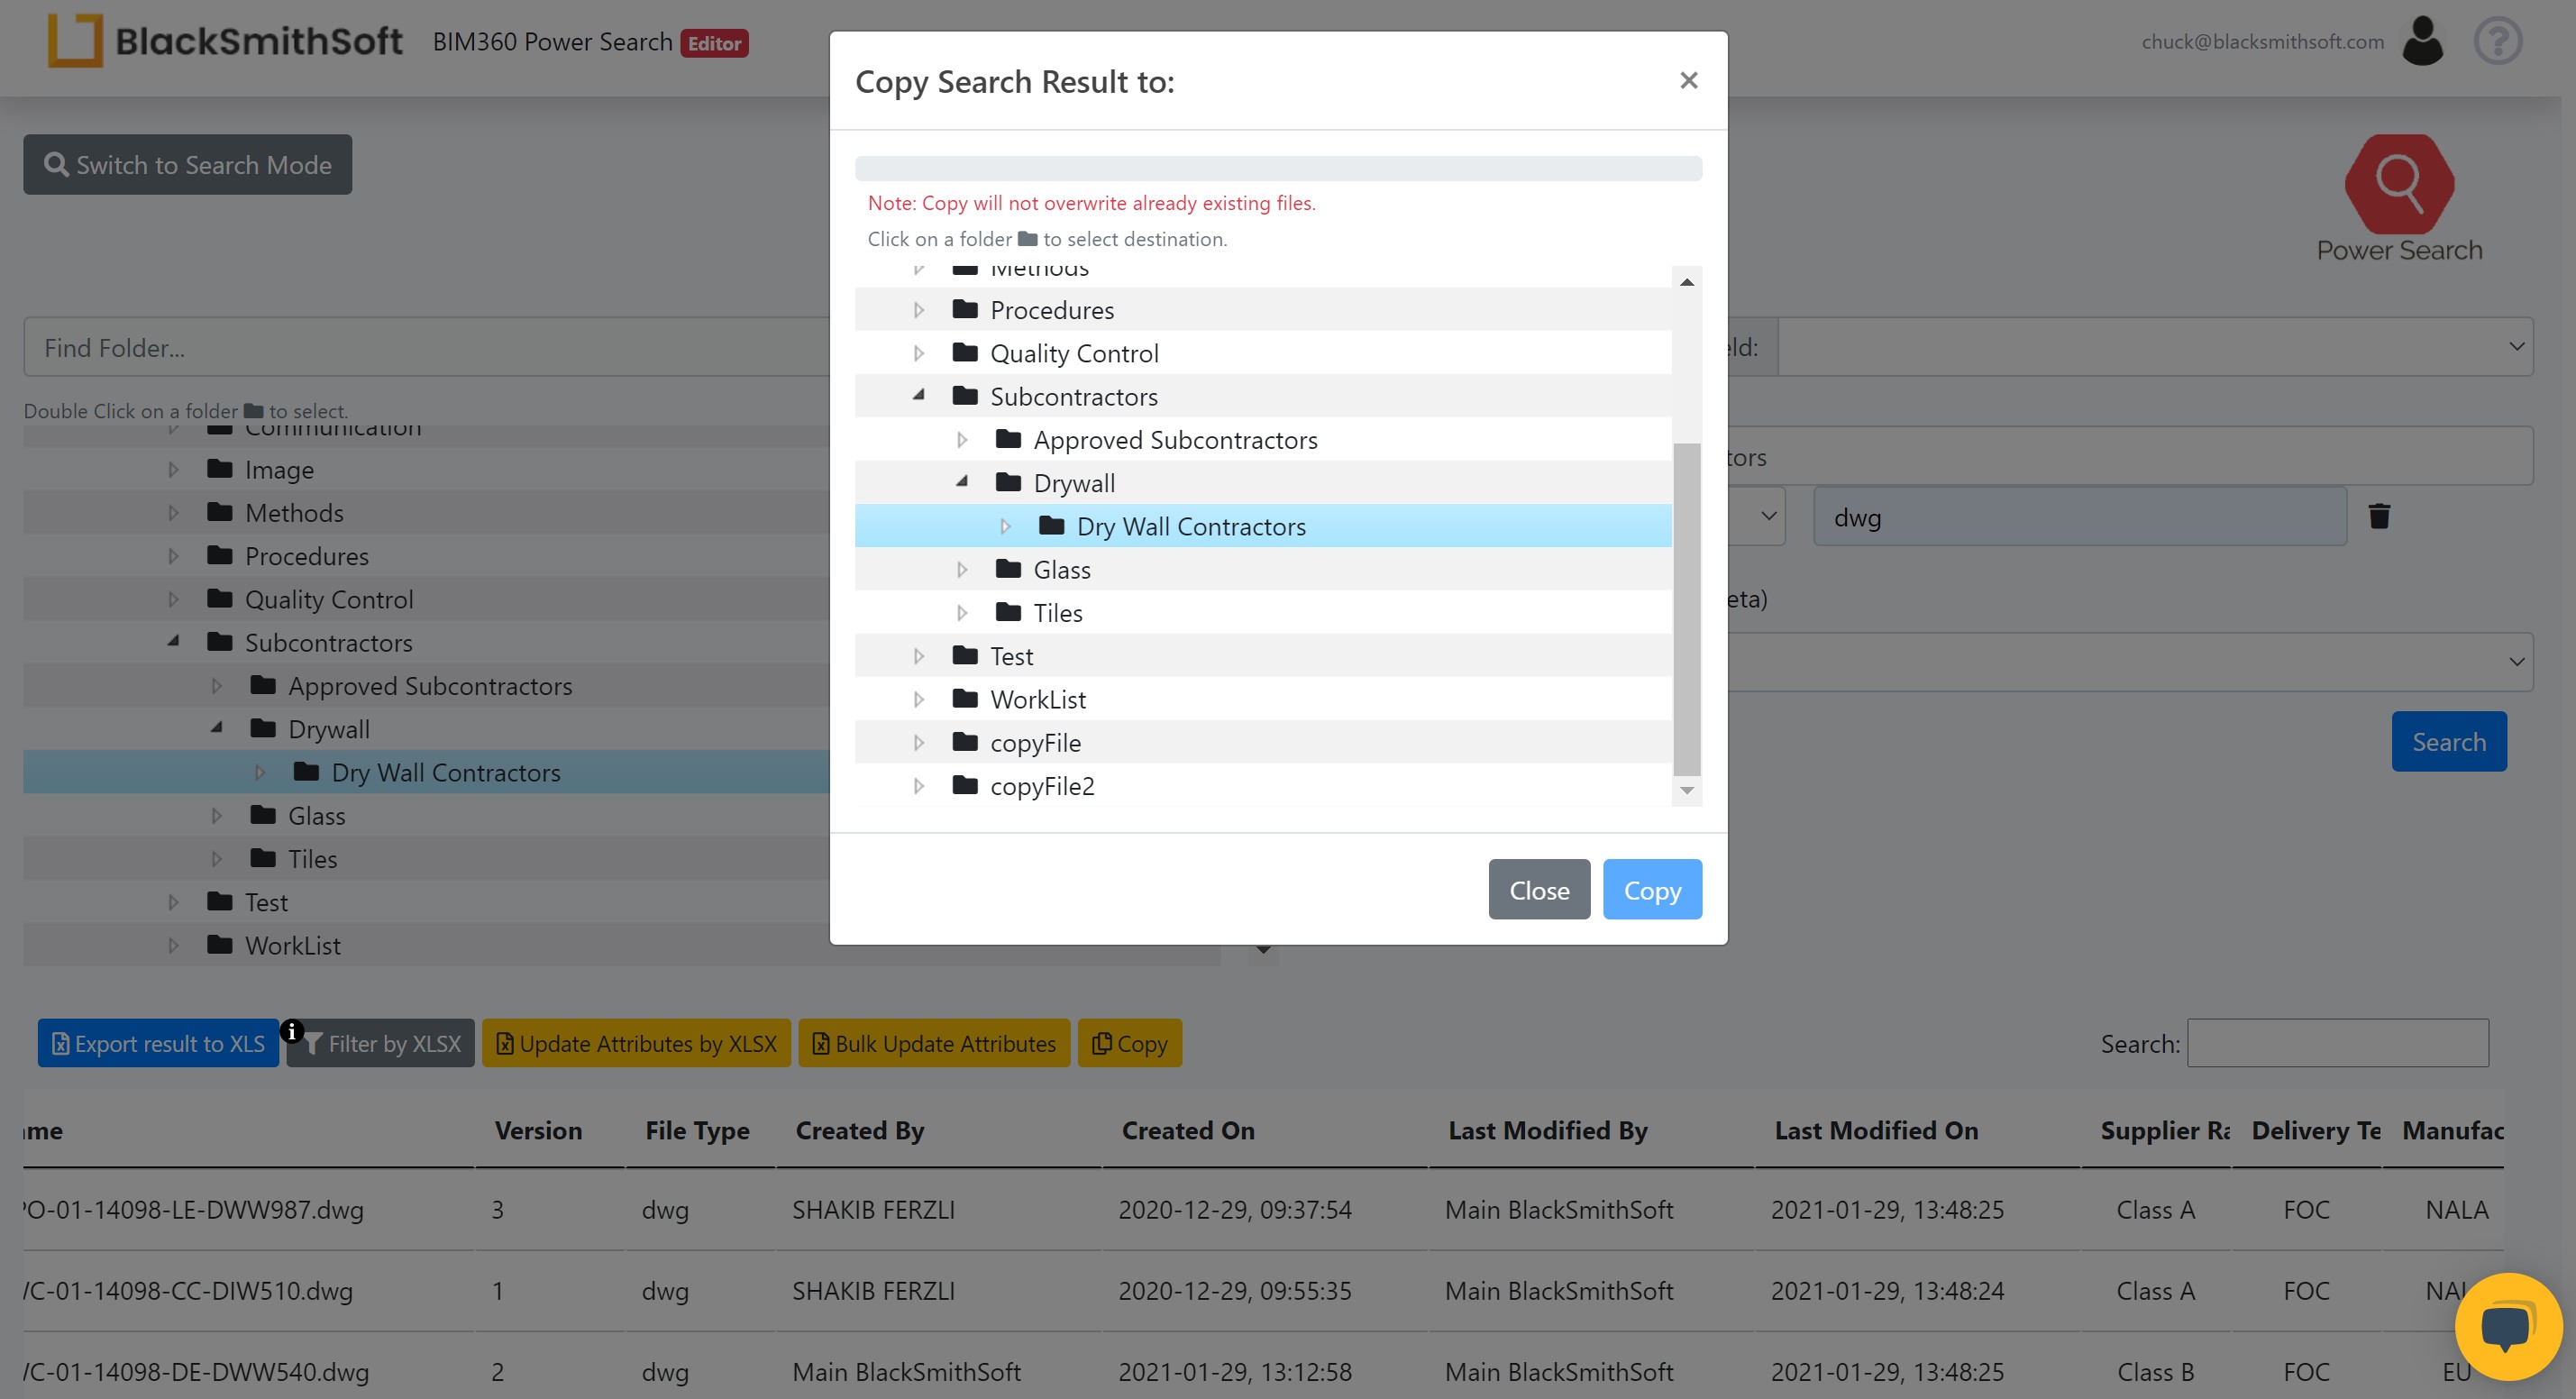This screenshot has width=2576, height=1399.
Task: Click the Power Search red magnifier icon
Action: [x=2398, y=184]
